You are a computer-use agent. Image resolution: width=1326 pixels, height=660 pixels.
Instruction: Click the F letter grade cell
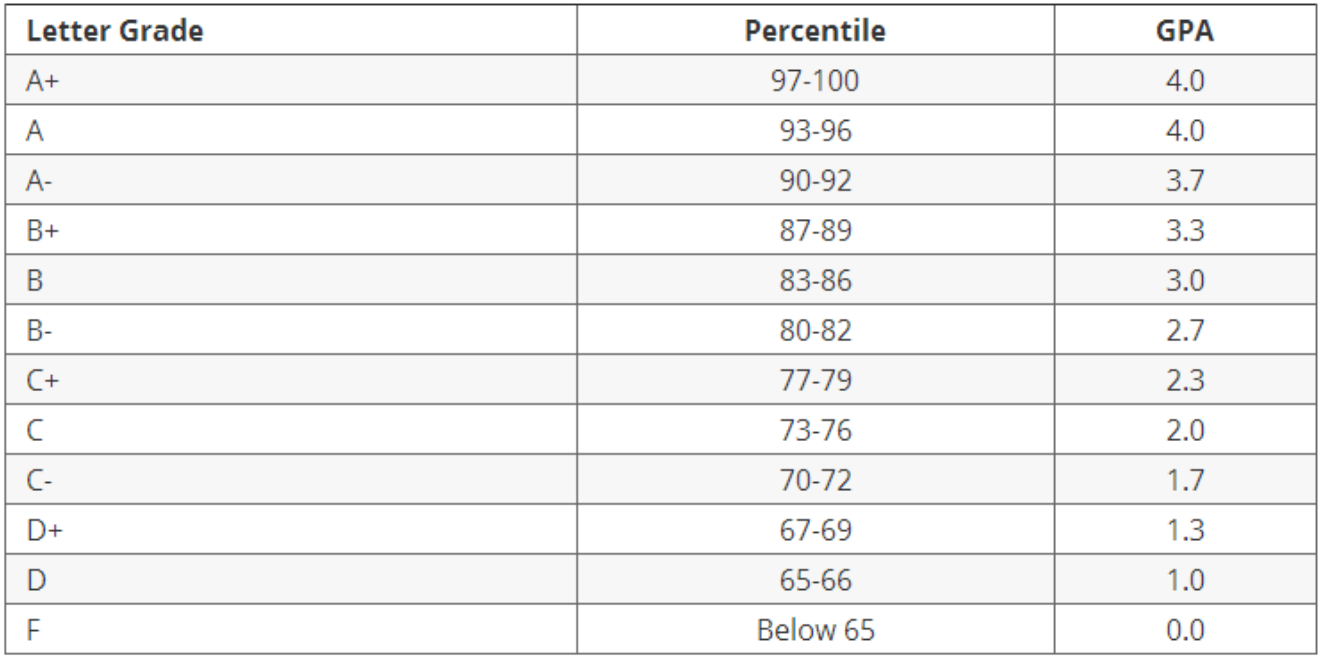34,631
